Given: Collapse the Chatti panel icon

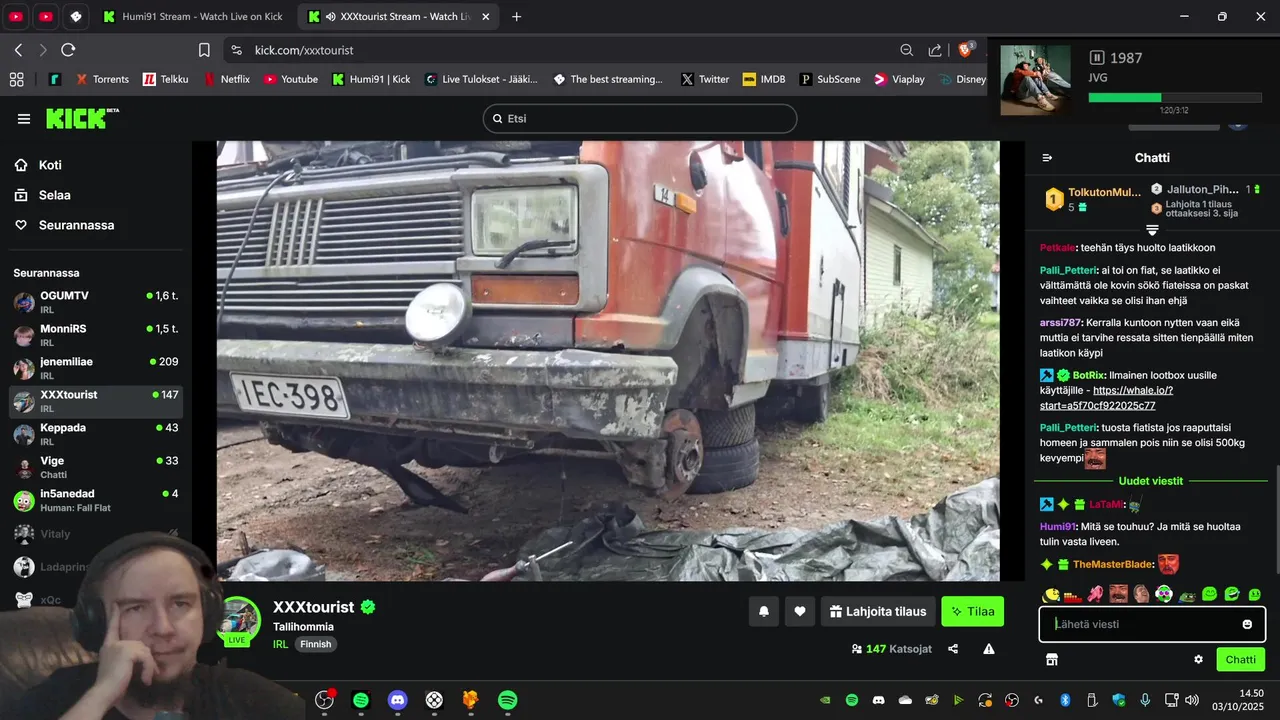Looking at the screenshot, I should tap(1047, 158).
